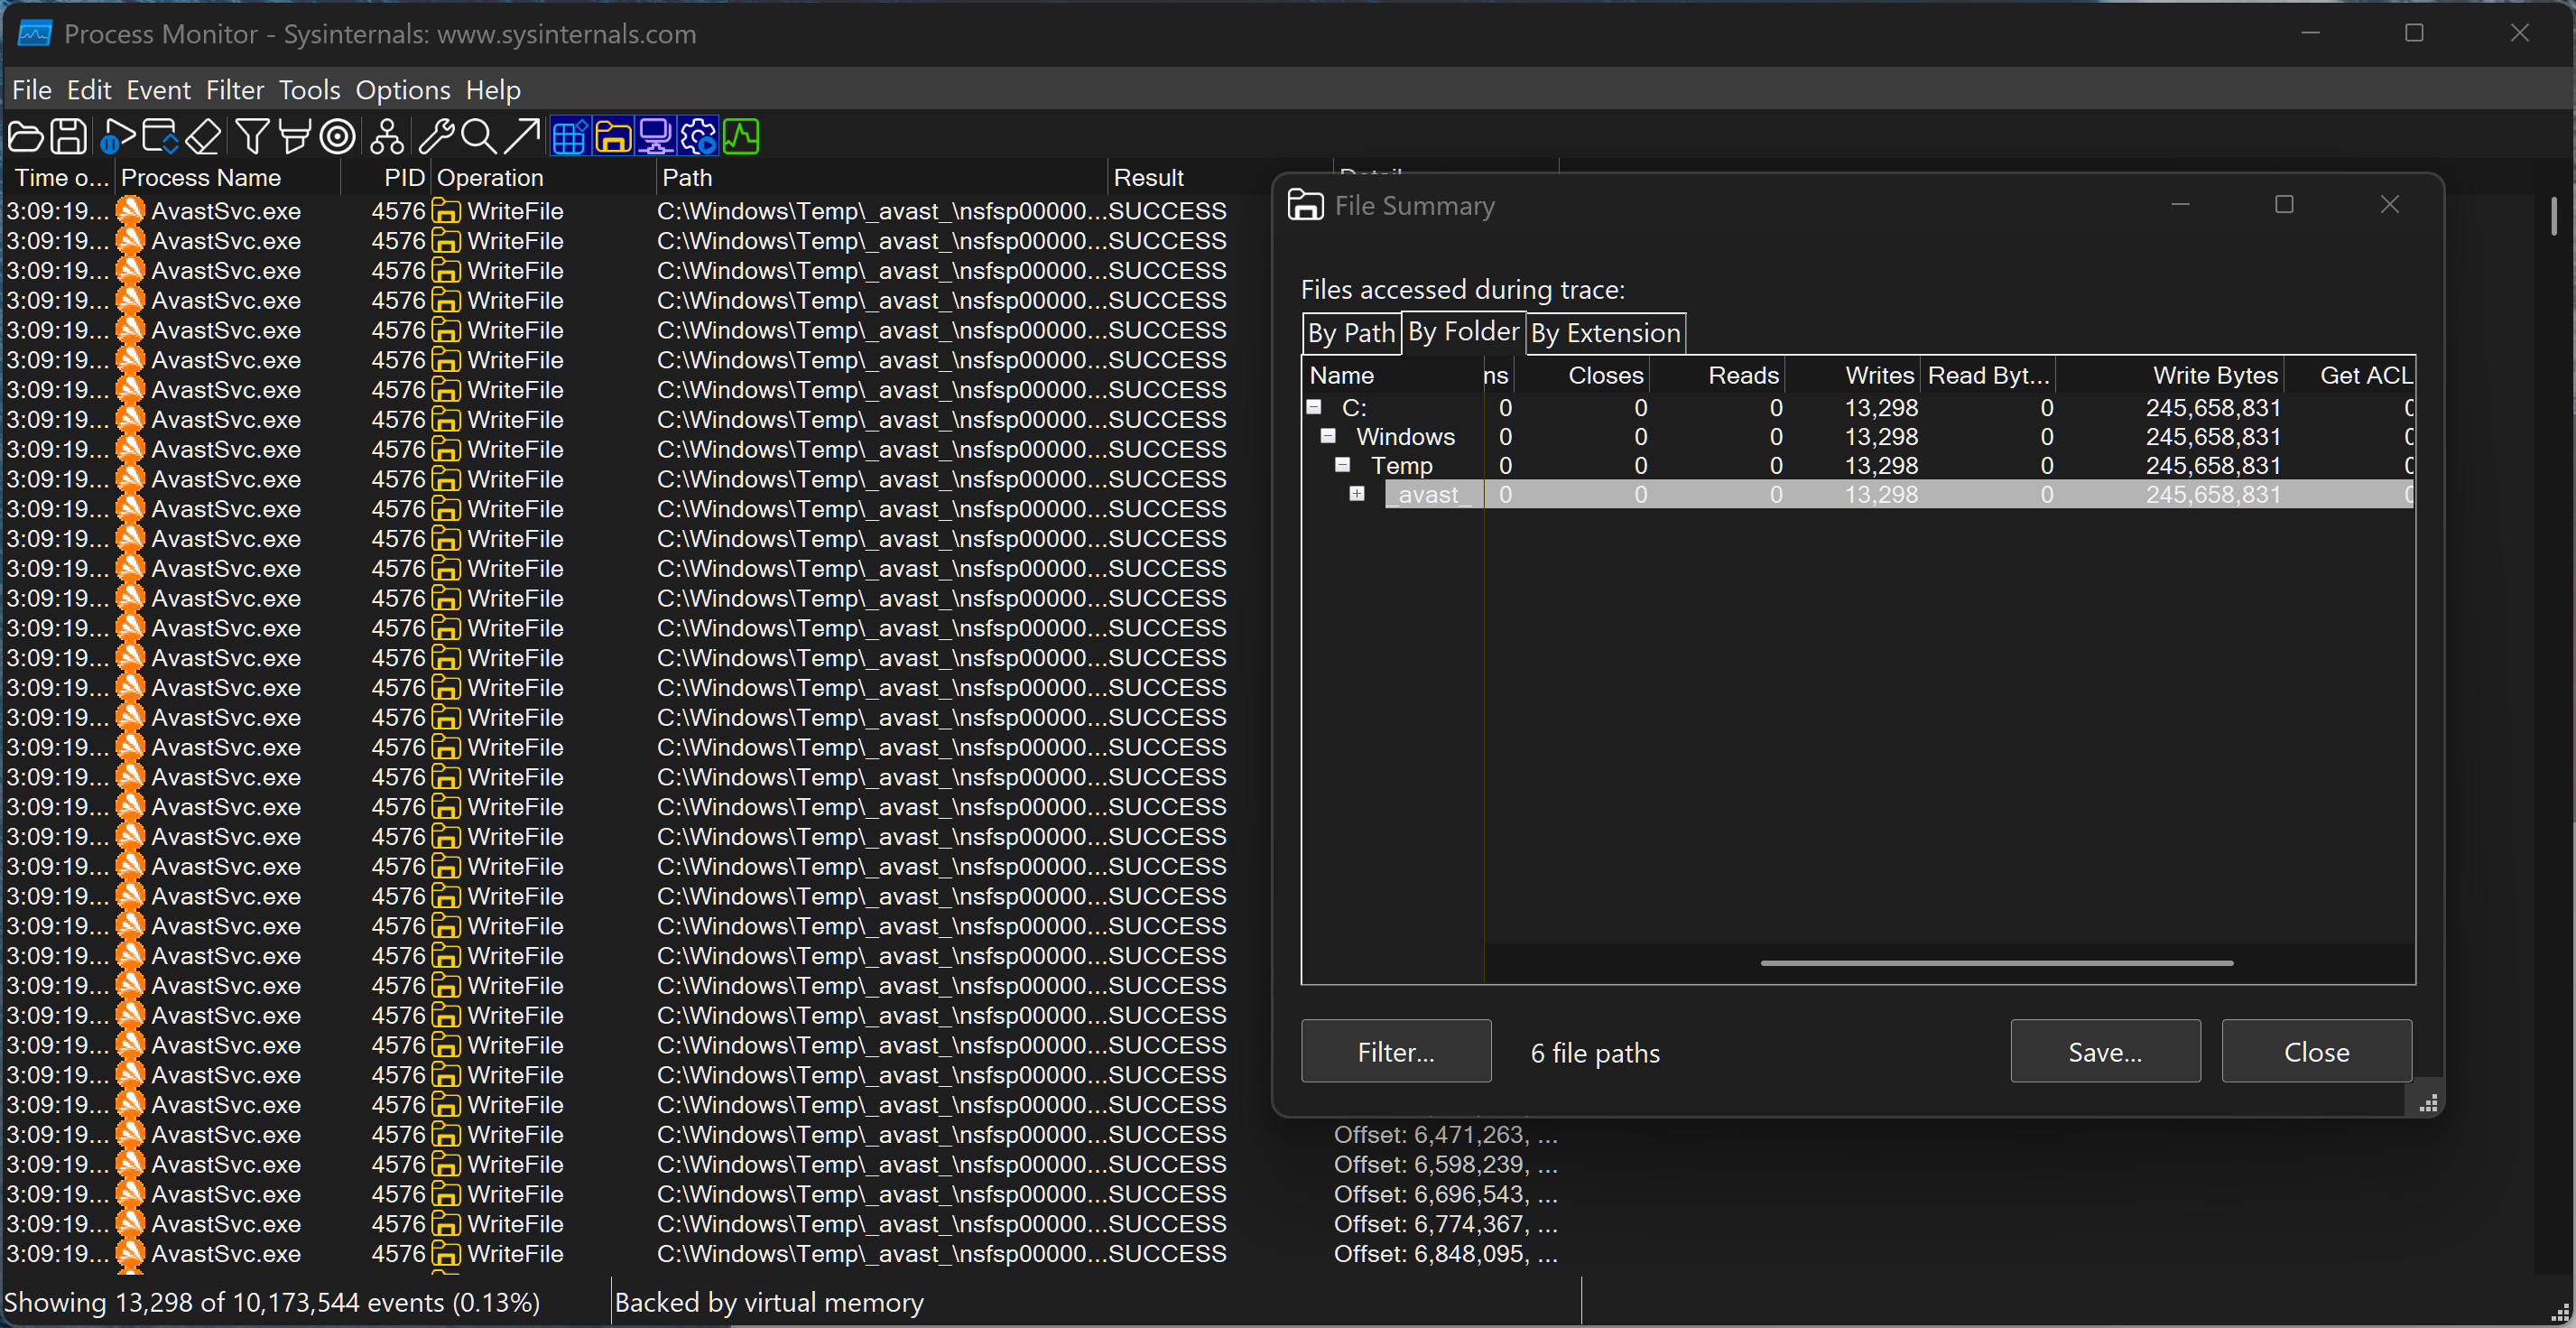Sort by the Closes column header
This screenshot has width=2576, height=1328.
(1581, 375)
